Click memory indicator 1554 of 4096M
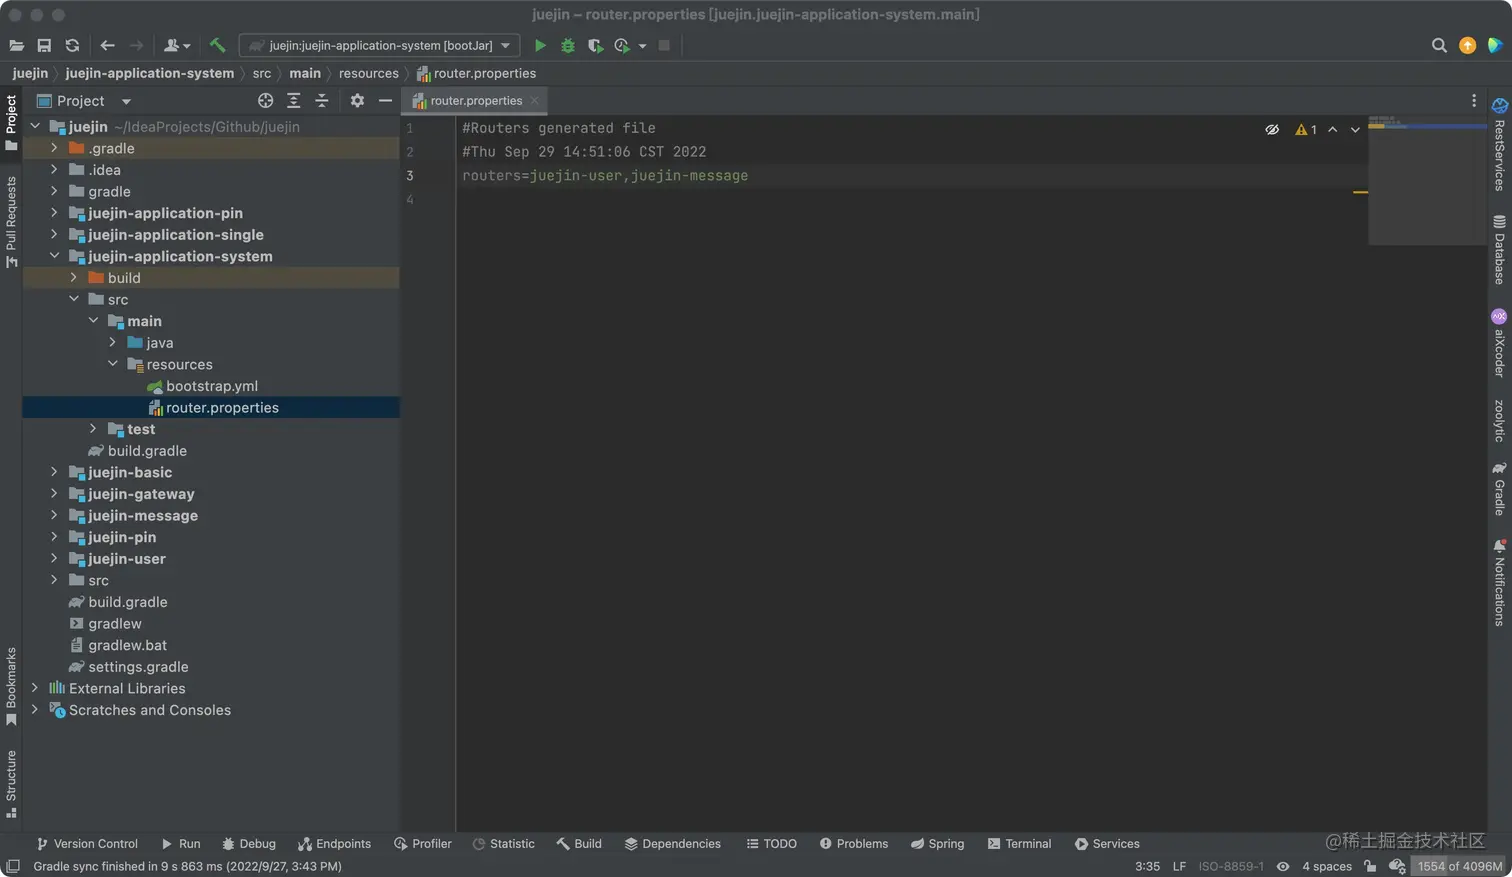The image size is (1512, 877). coord(1459,866)
